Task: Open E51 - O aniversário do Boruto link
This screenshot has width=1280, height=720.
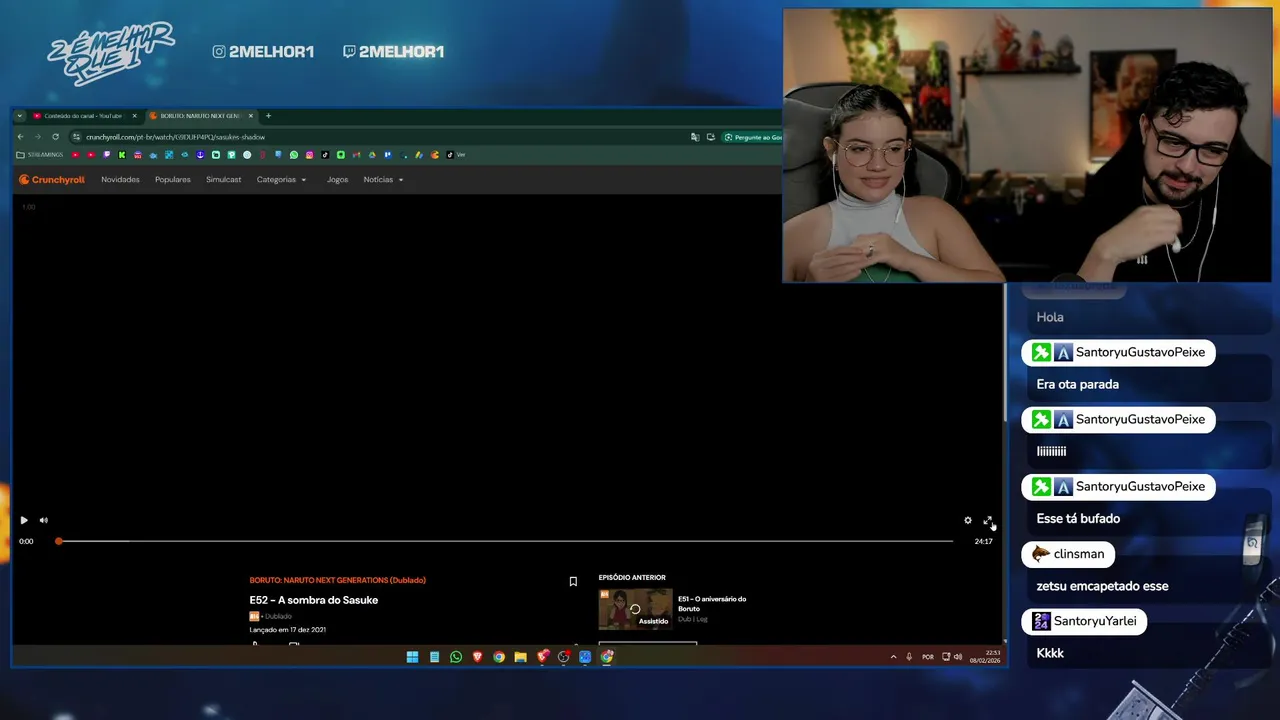Action: pyautogui.click(x=712, y=603)
